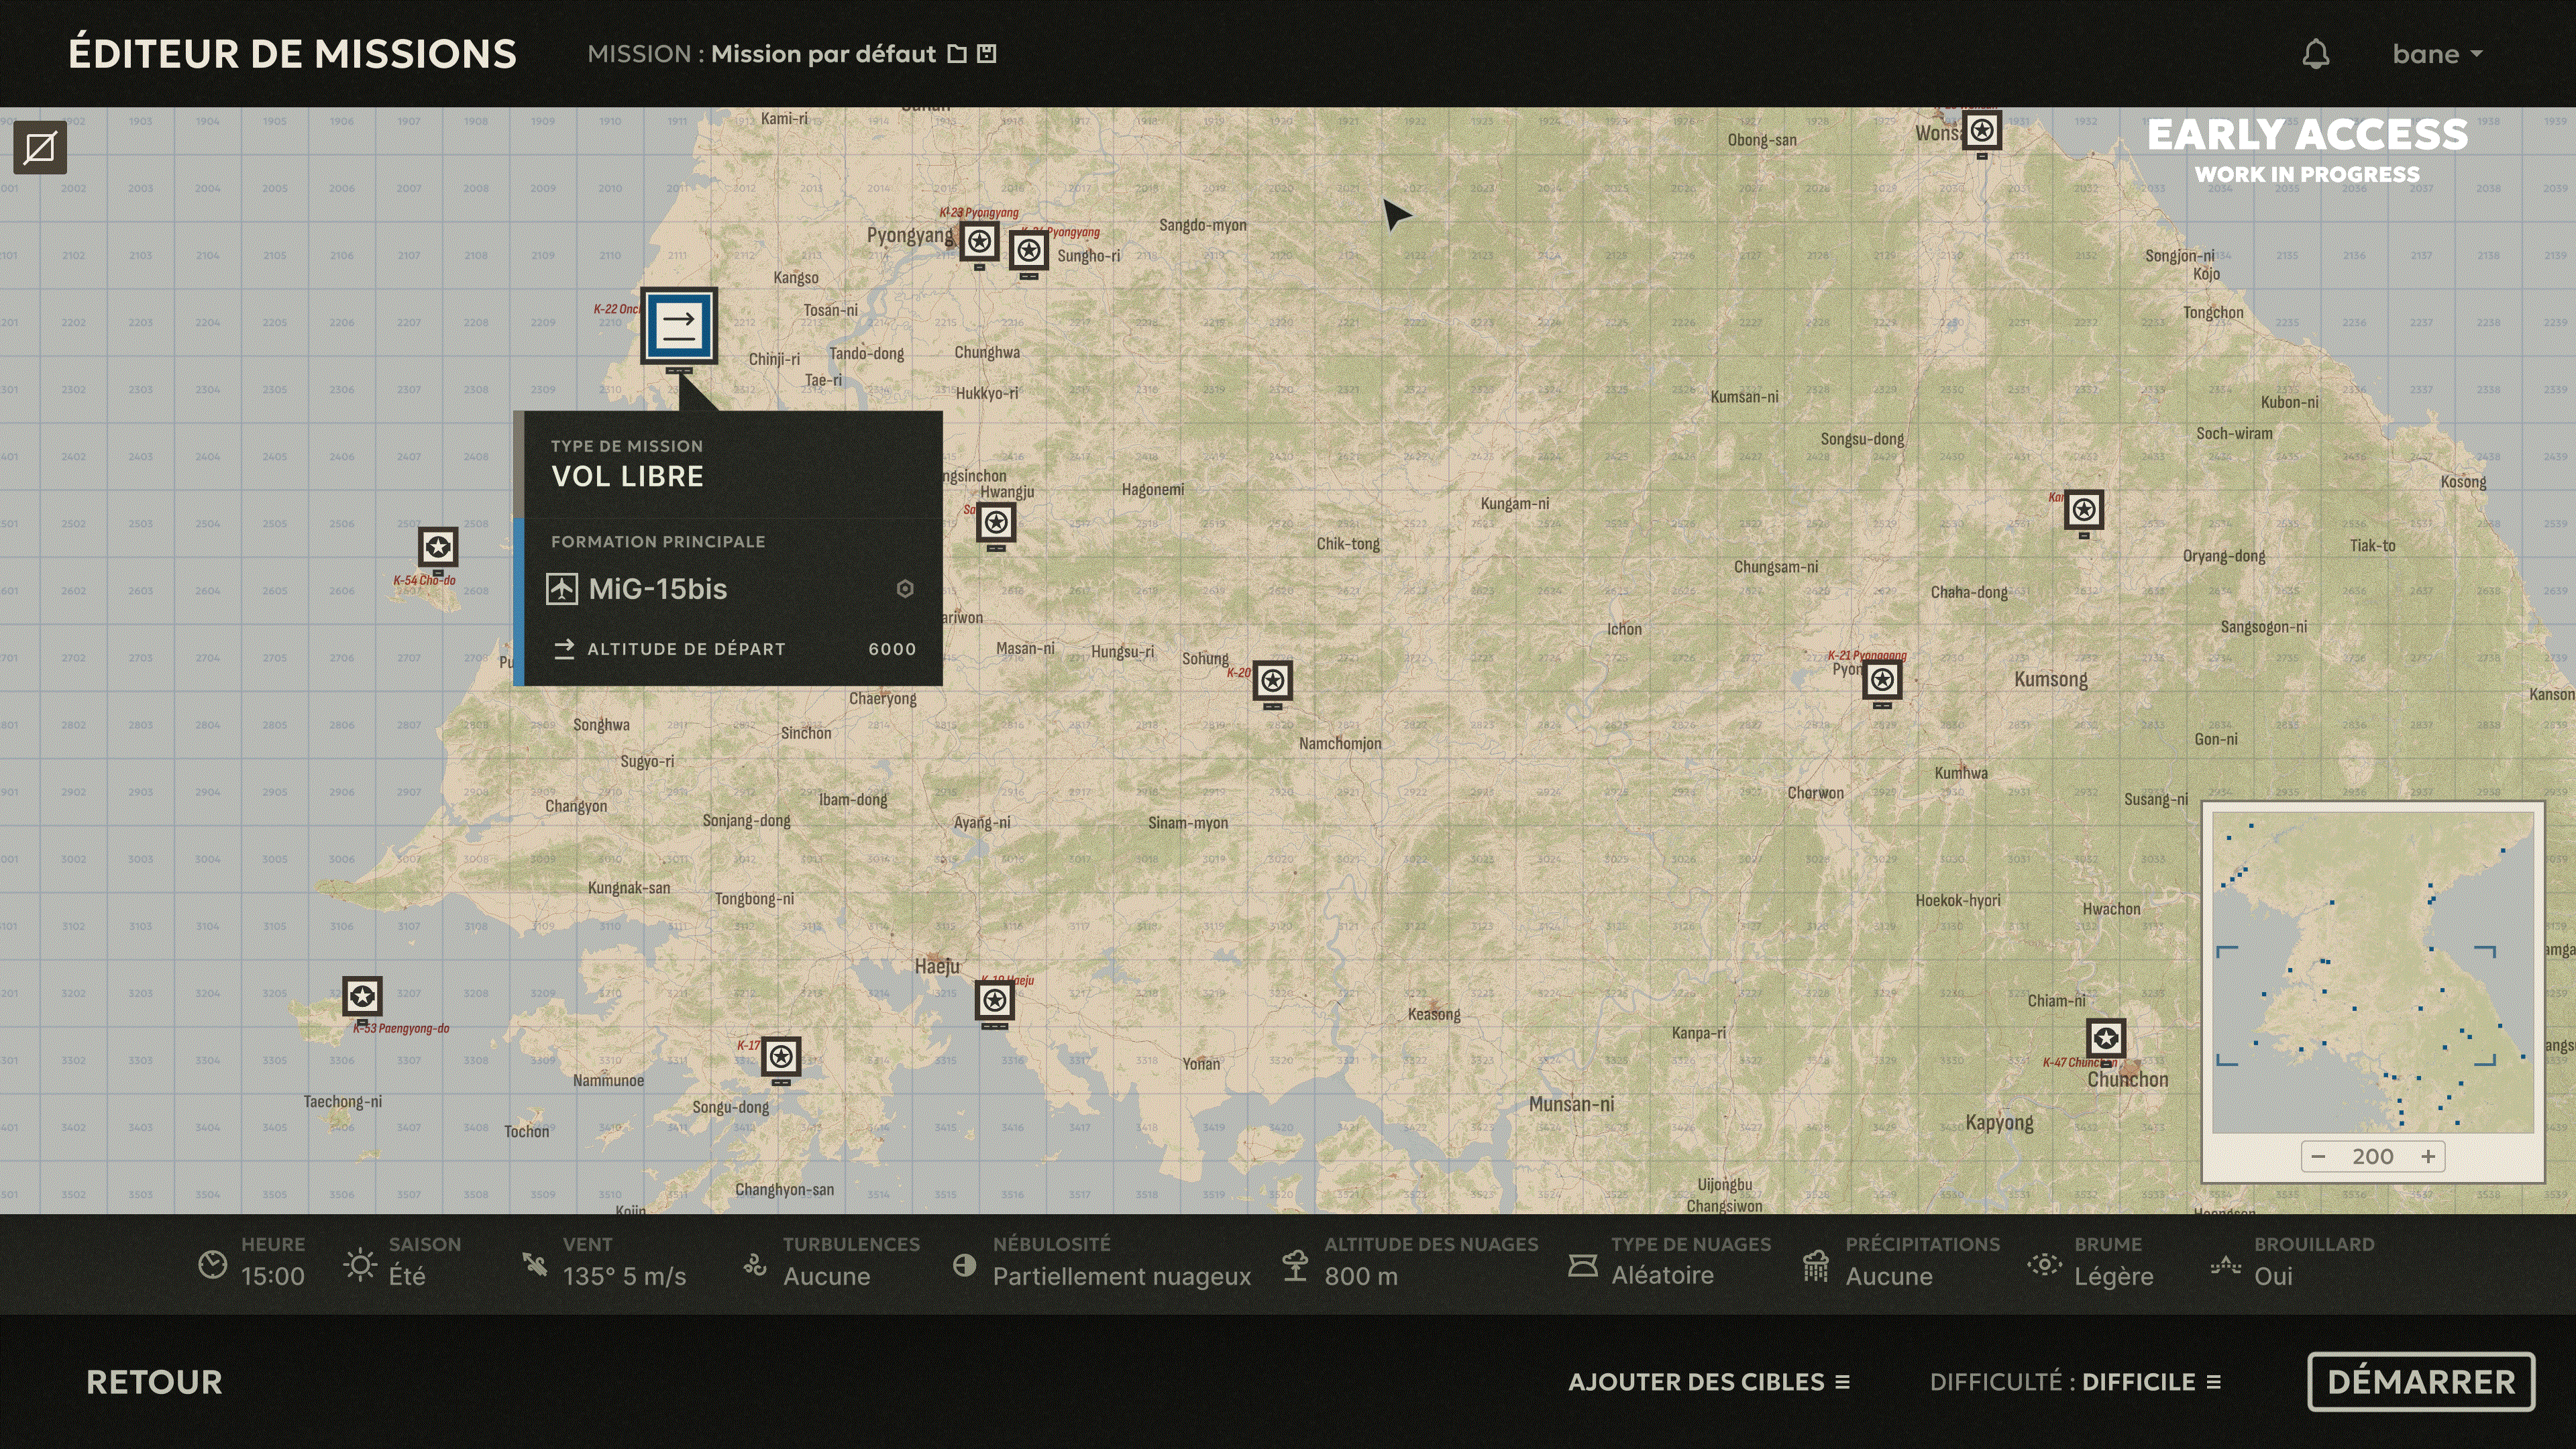
Task: Select the K-54 Cho-do airfield marker
Action: pos(438,548)
